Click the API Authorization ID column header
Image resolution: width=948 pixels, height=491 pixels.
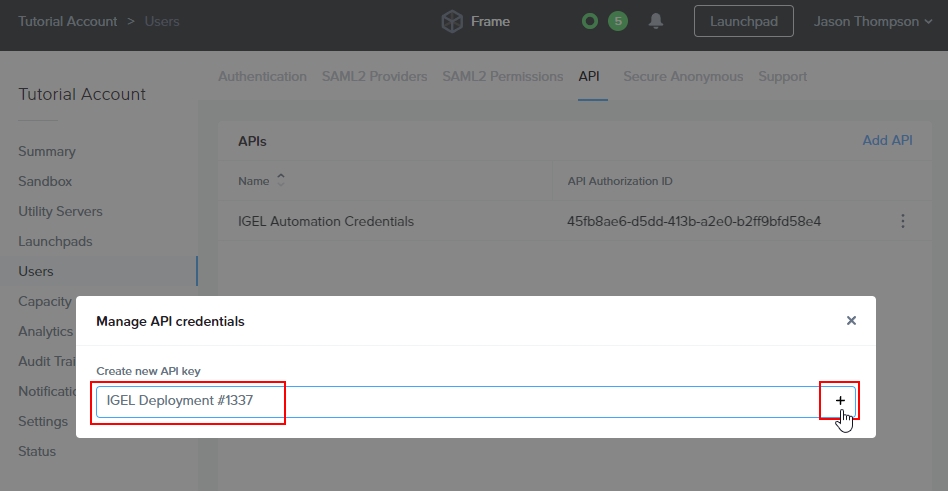[620, 181]
